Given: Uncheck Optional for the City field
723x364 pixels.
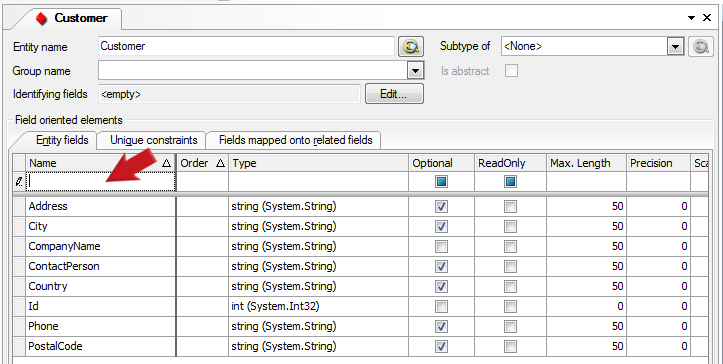Looking at the screenshot, I should [x=441, y=227].
